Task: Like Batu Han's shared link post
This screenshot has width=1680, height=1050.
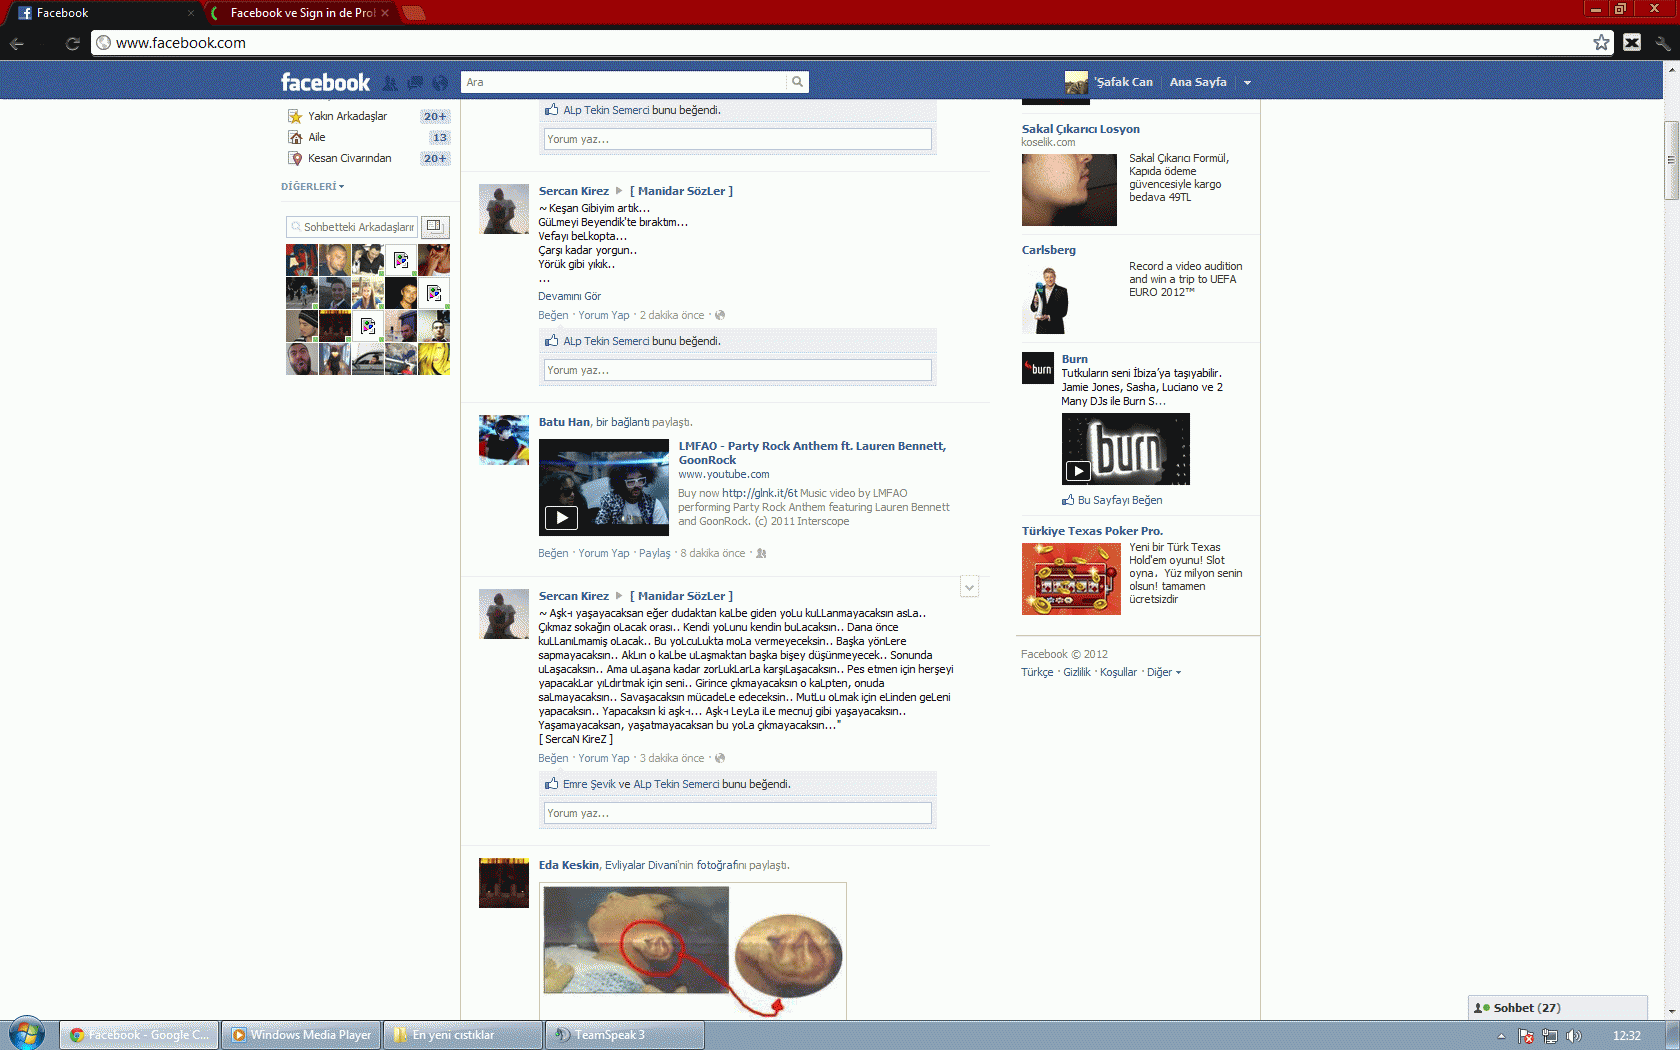Action: [x=552, y=553]
